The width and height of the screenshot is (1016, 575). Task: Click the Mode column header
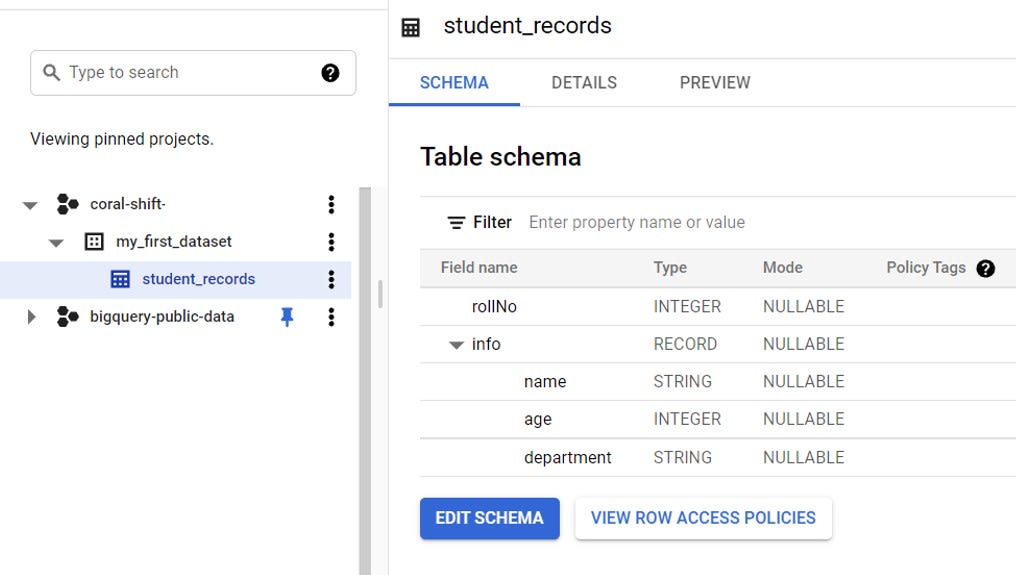click(x=783, y=268)
